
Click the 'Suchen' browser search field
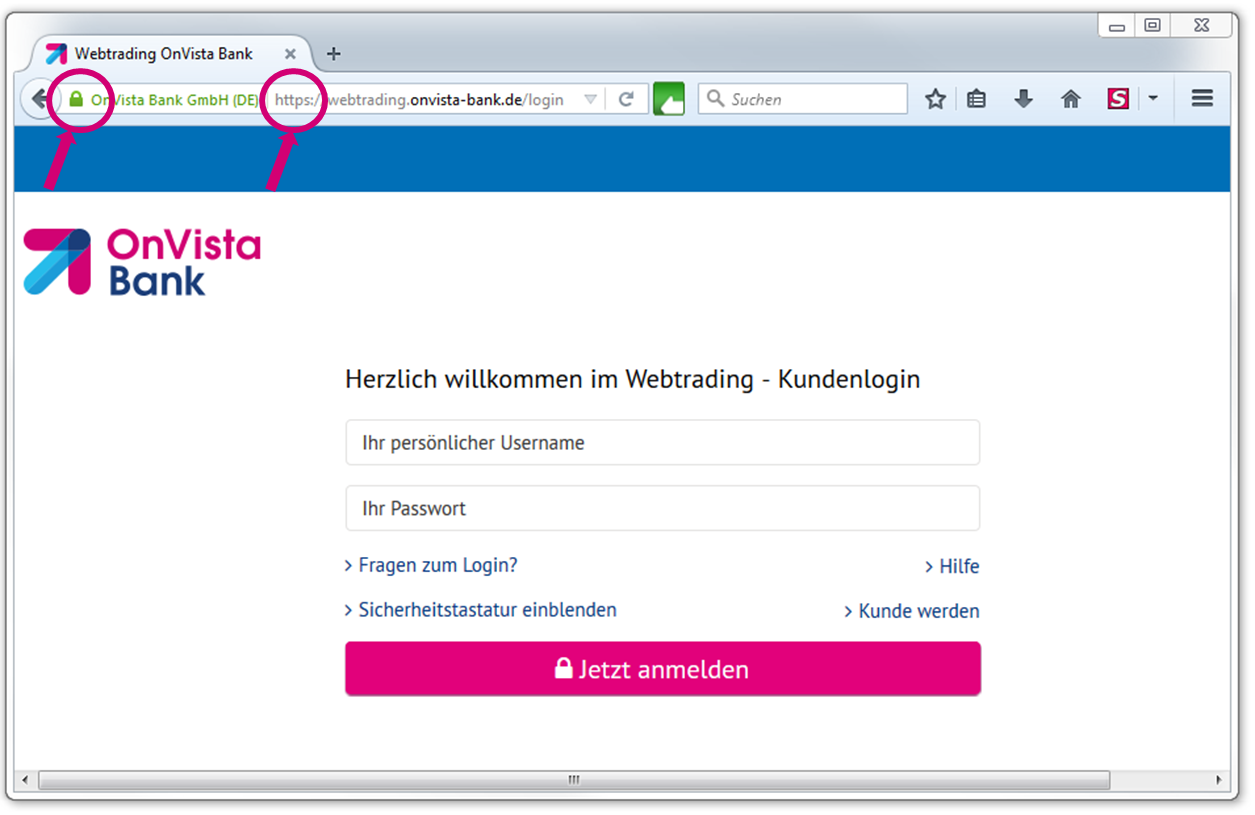[803, 99]
